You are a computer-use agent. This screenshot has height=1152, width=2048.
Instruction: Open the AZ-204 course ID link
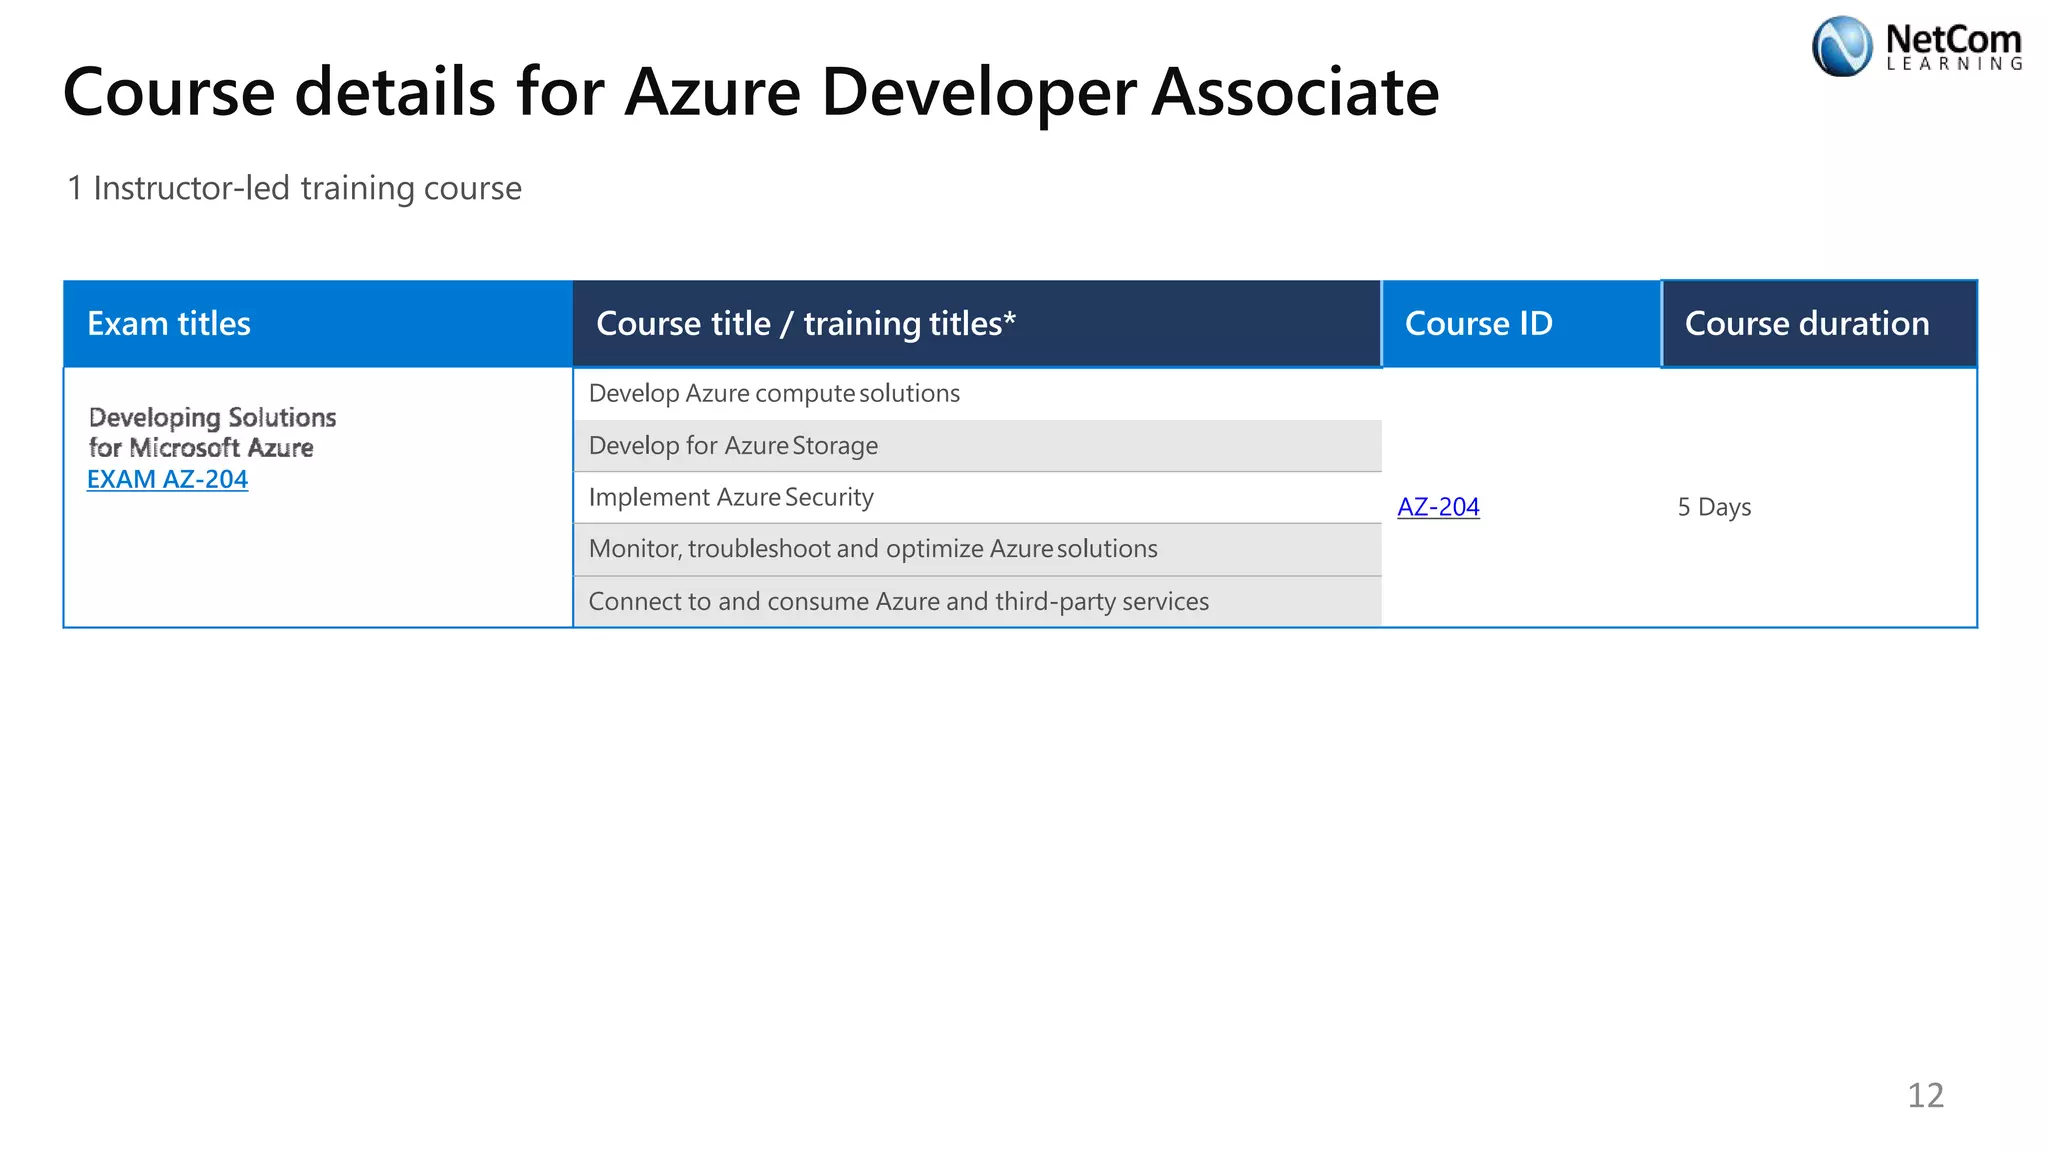(x=1438, y=507)
